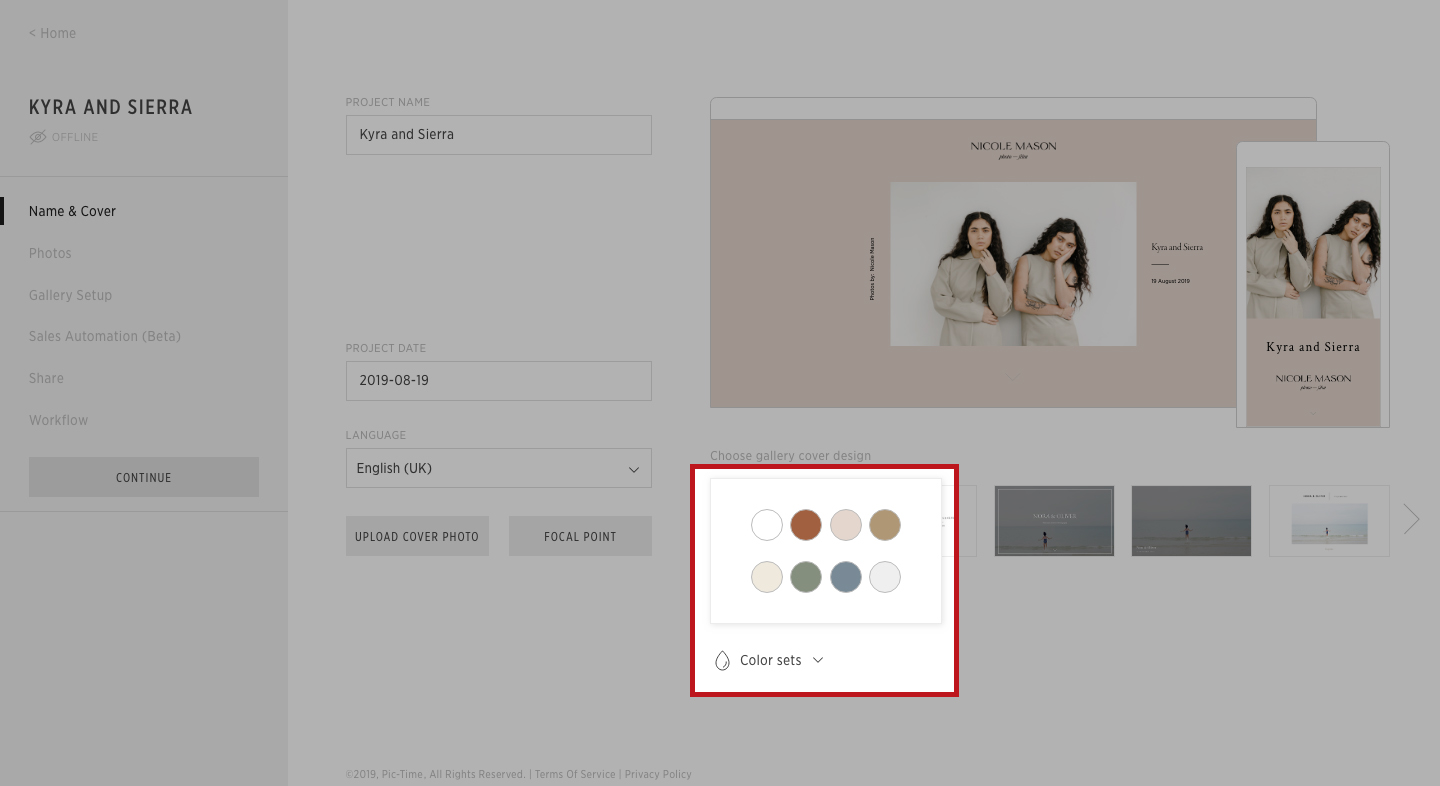
Task: Select the cream beige color swatch
Action: [767, 577]
